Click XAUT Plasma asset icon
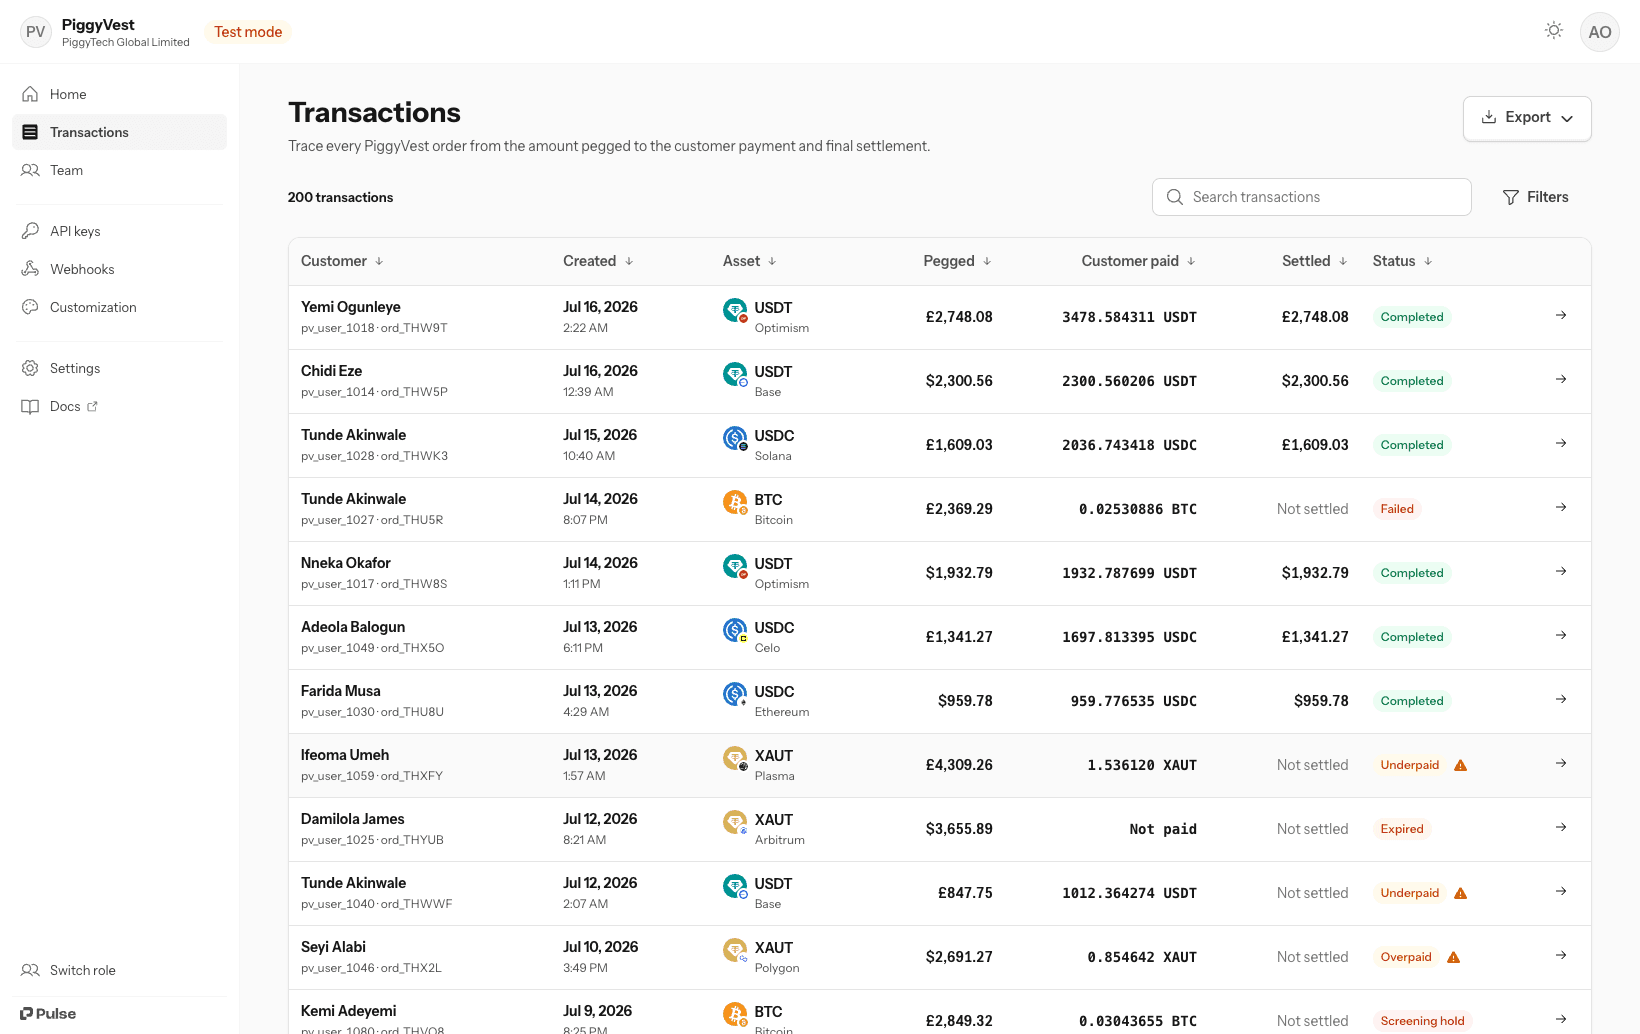 [x=735, y=758]
